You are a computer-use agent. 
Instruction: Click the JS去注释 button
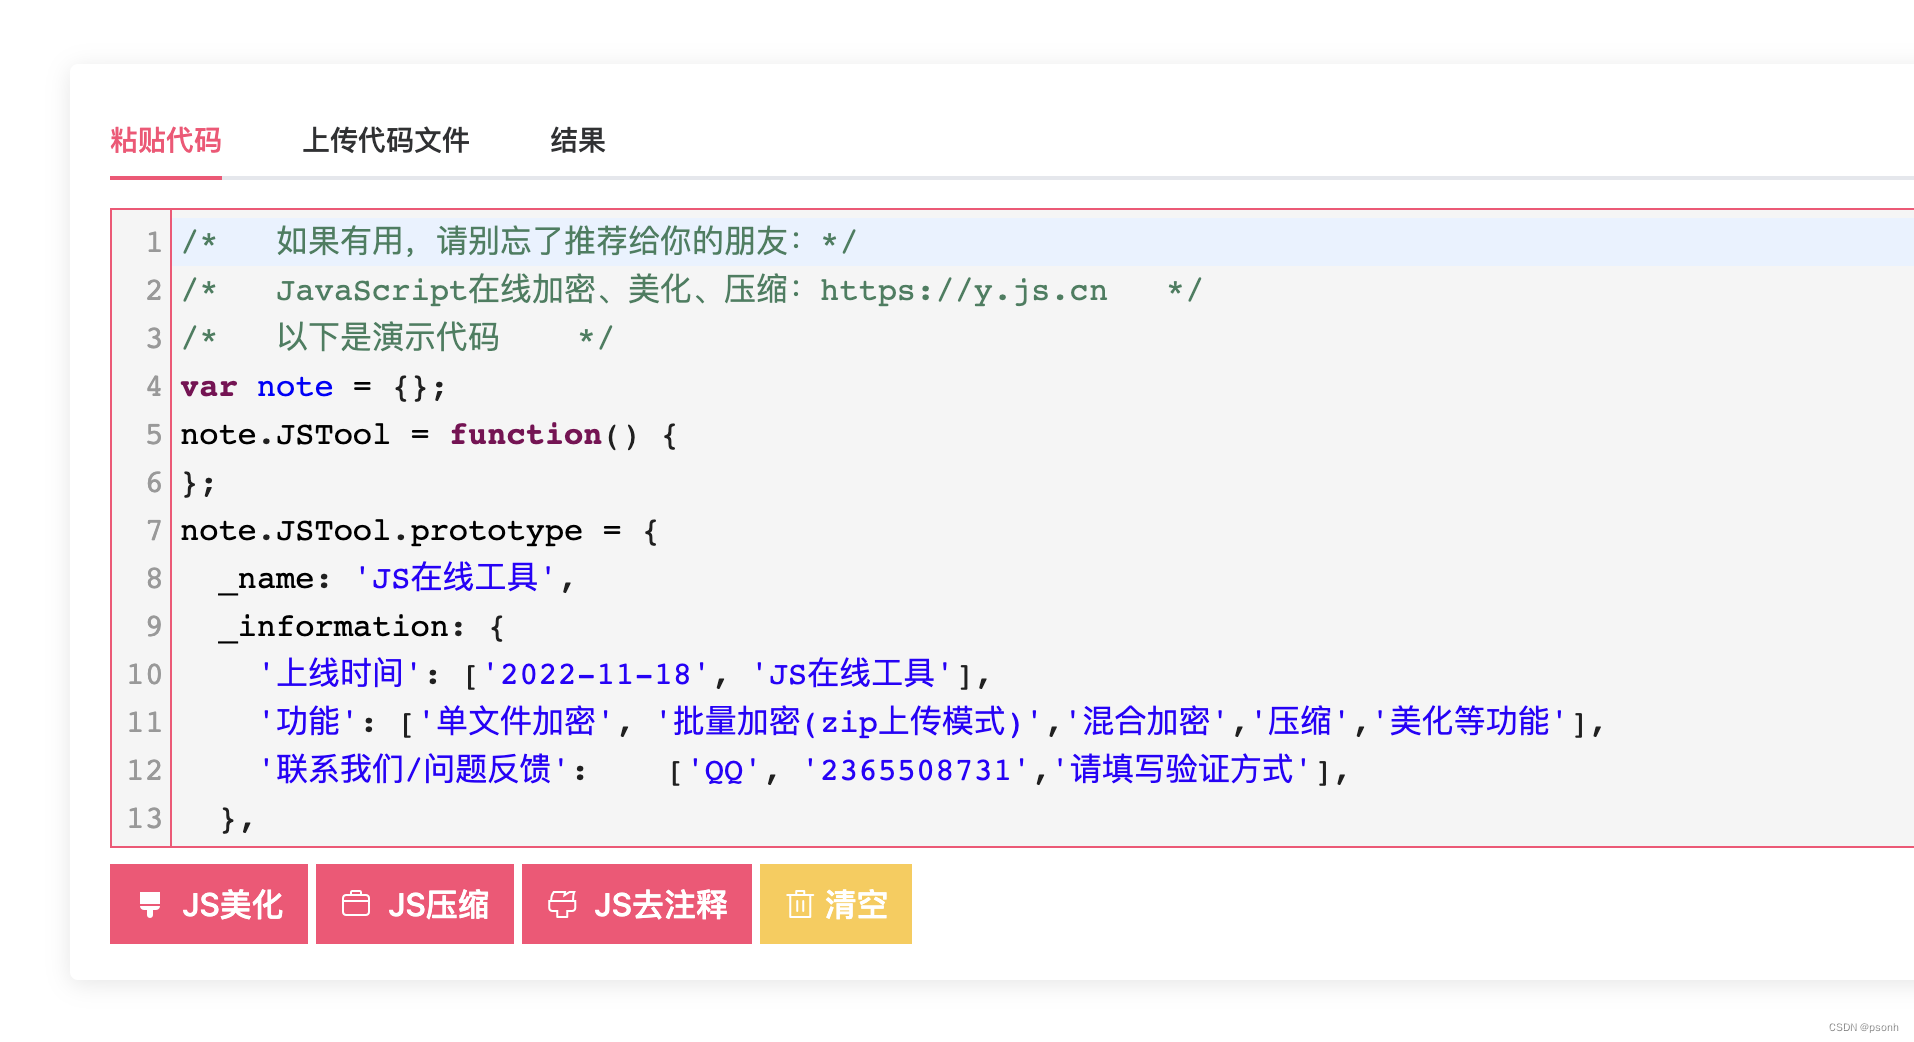637,904
